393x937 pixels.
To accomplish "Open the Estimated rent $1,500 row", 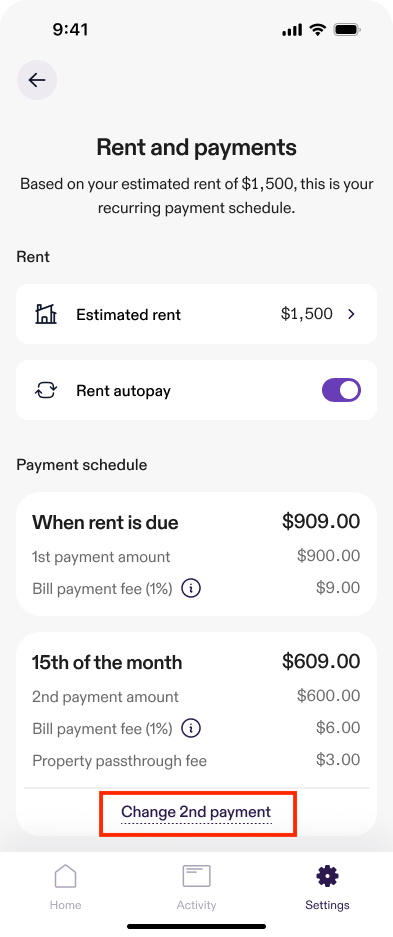I will (x=196, y=314).
